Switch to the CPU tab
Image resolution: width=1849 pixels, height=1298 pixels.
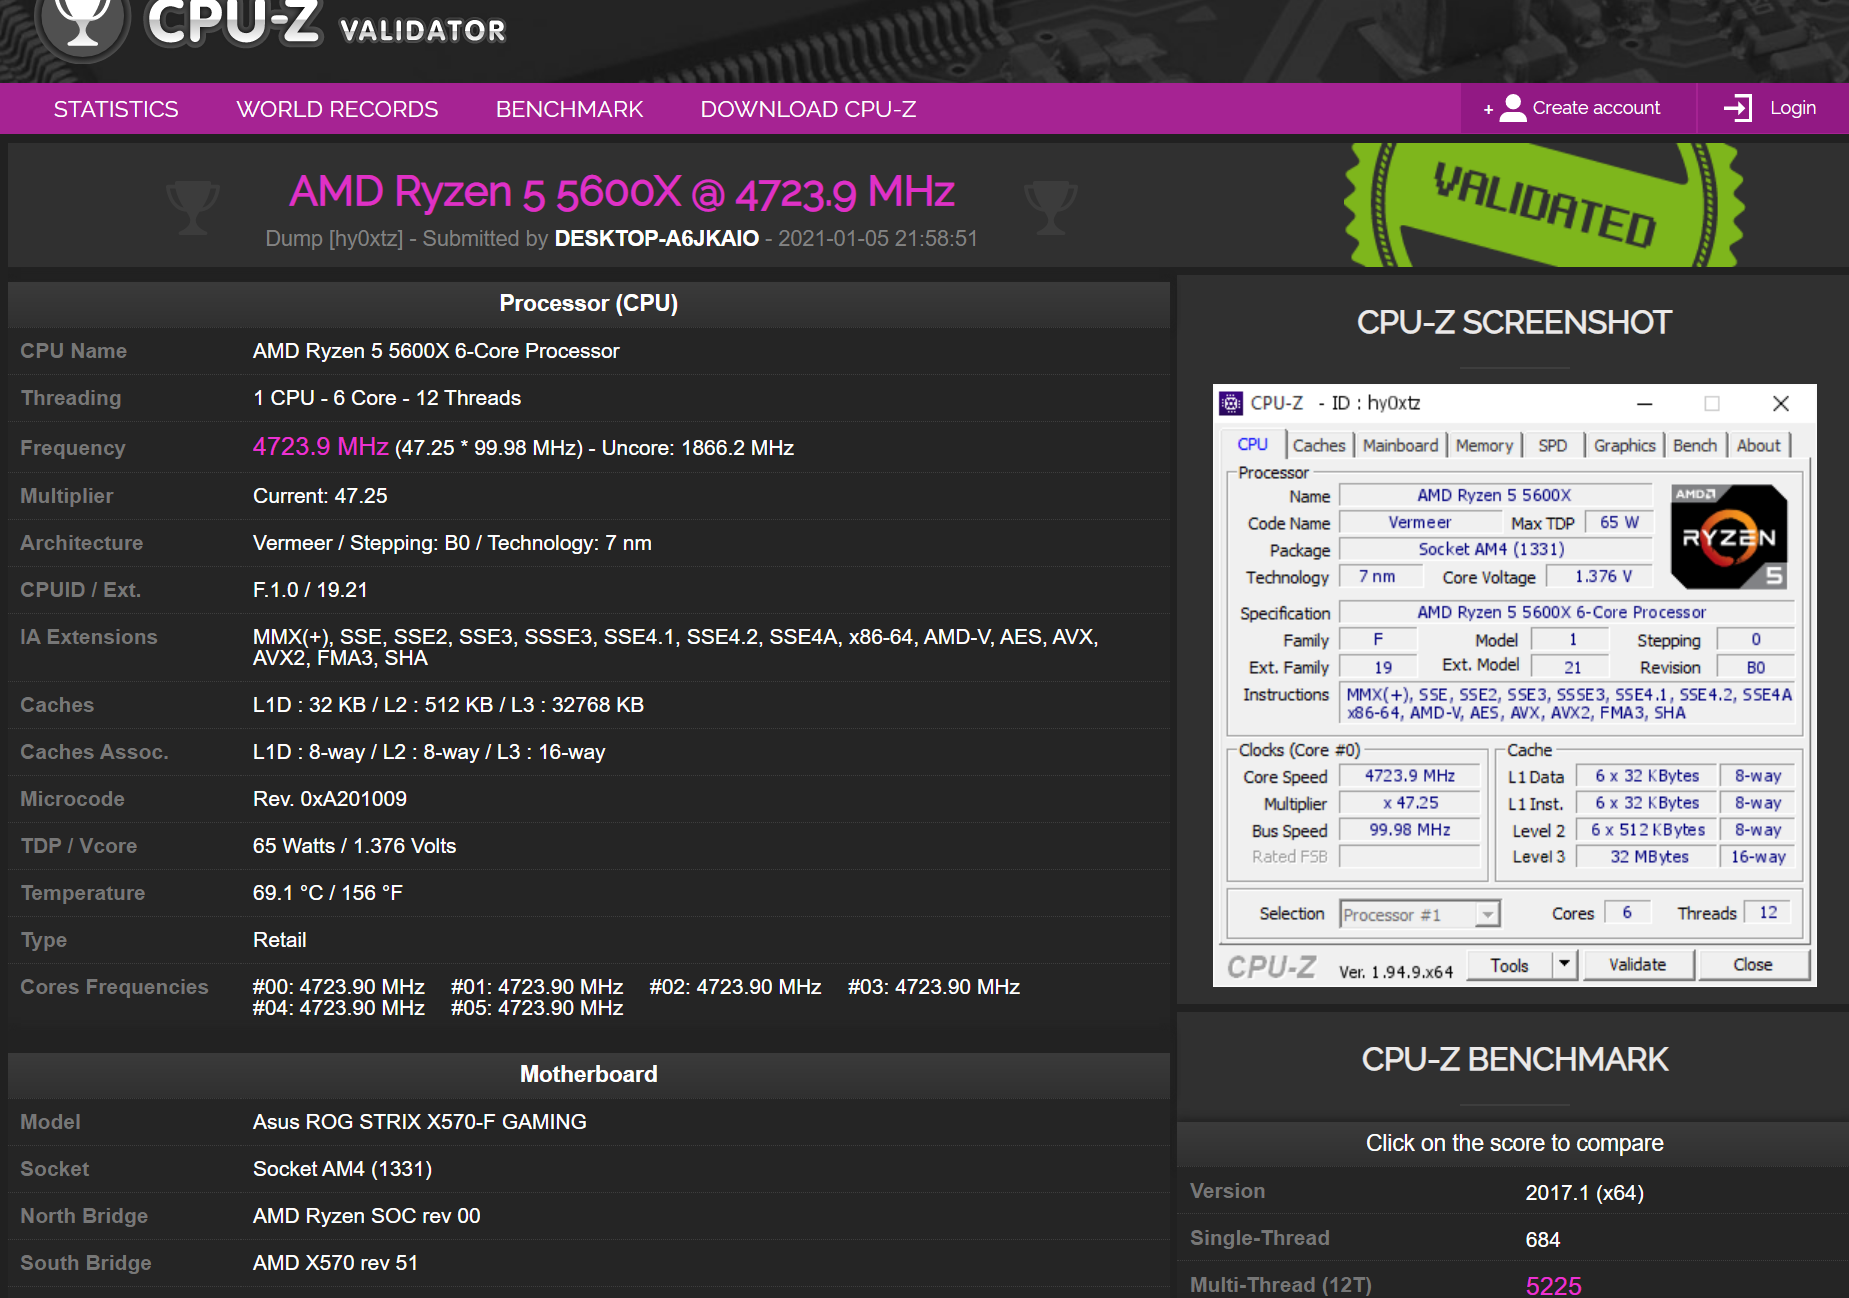click(1252, 445)
